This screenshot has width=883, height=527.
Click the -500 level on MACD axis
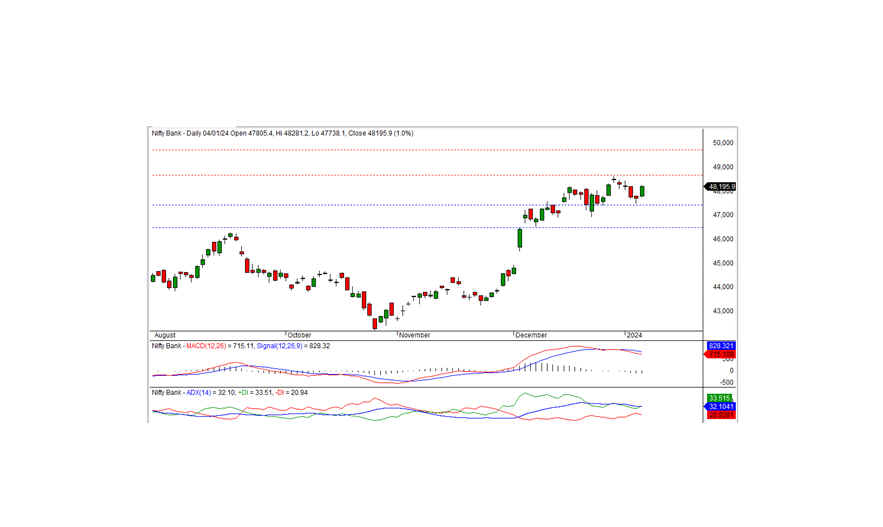(x=728, y=382)
